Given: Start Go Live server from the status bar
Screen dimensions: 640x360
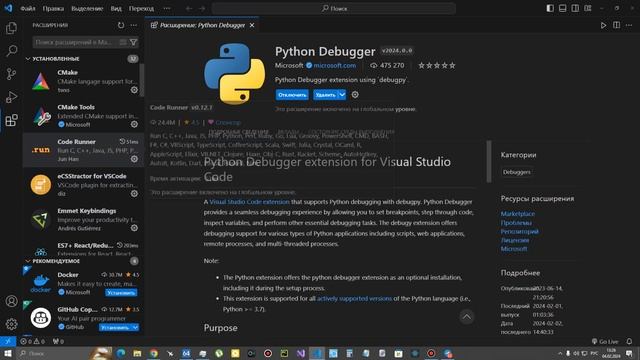Looking at the screenshot, I should (x=605, y=341).
